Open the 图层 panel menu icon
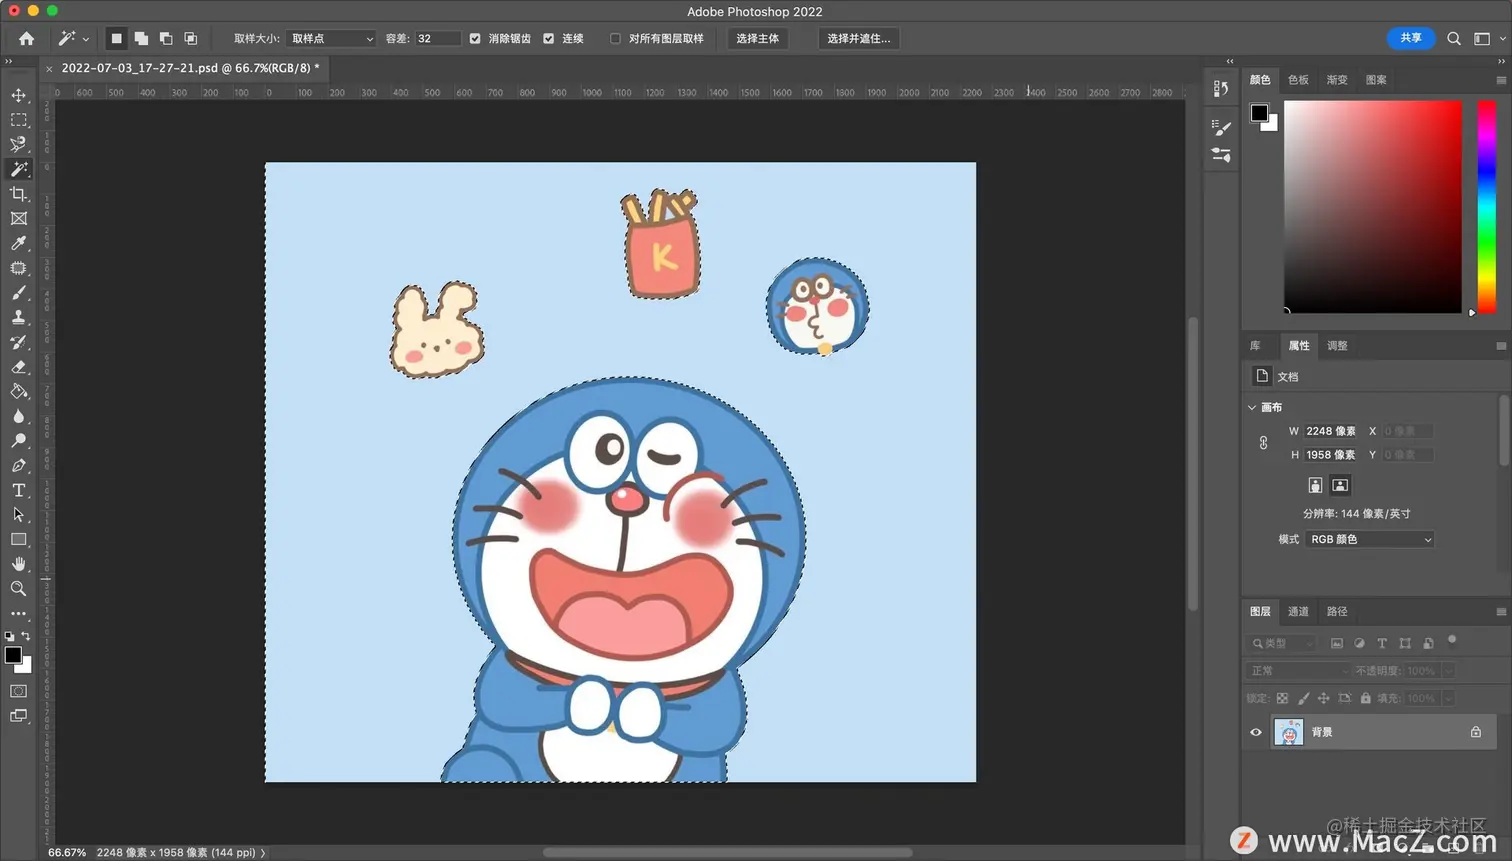Viewport: 1512px width, 861px height. click(1500, 611)
